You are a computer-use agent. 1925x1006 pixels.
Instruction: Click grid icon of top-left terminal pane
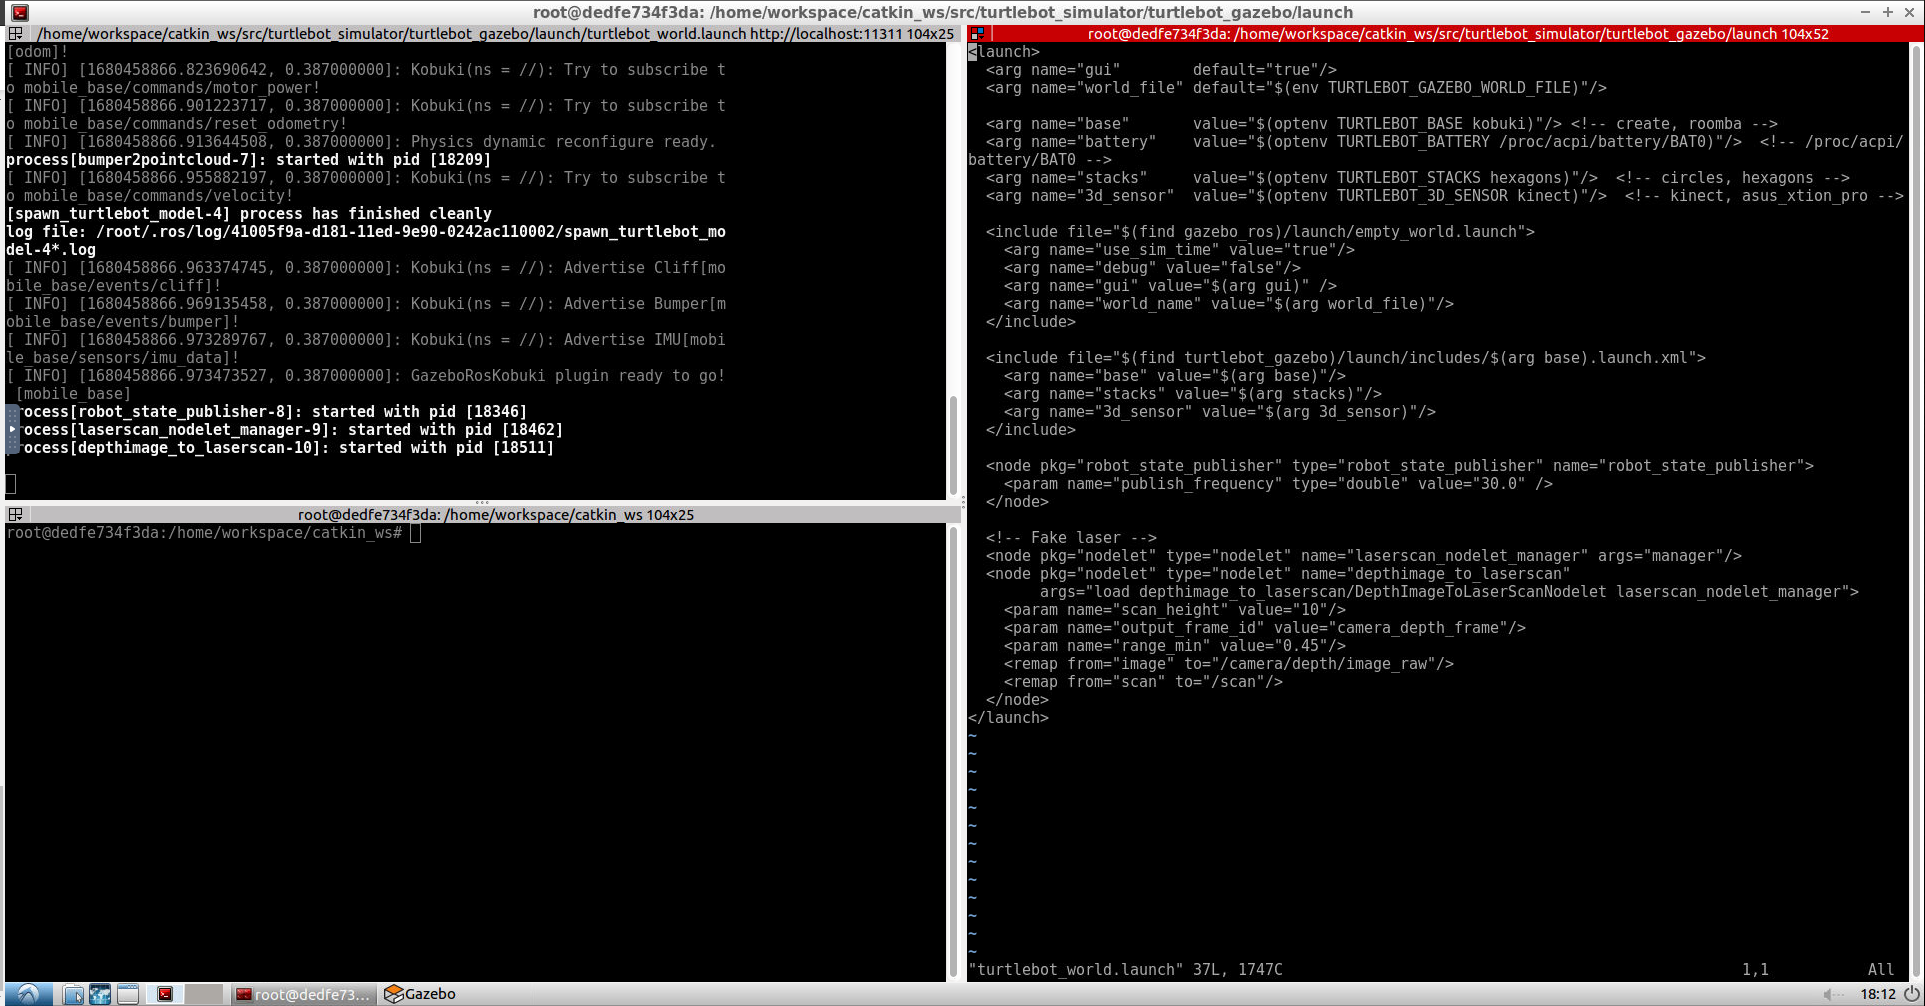pos(15,33)
